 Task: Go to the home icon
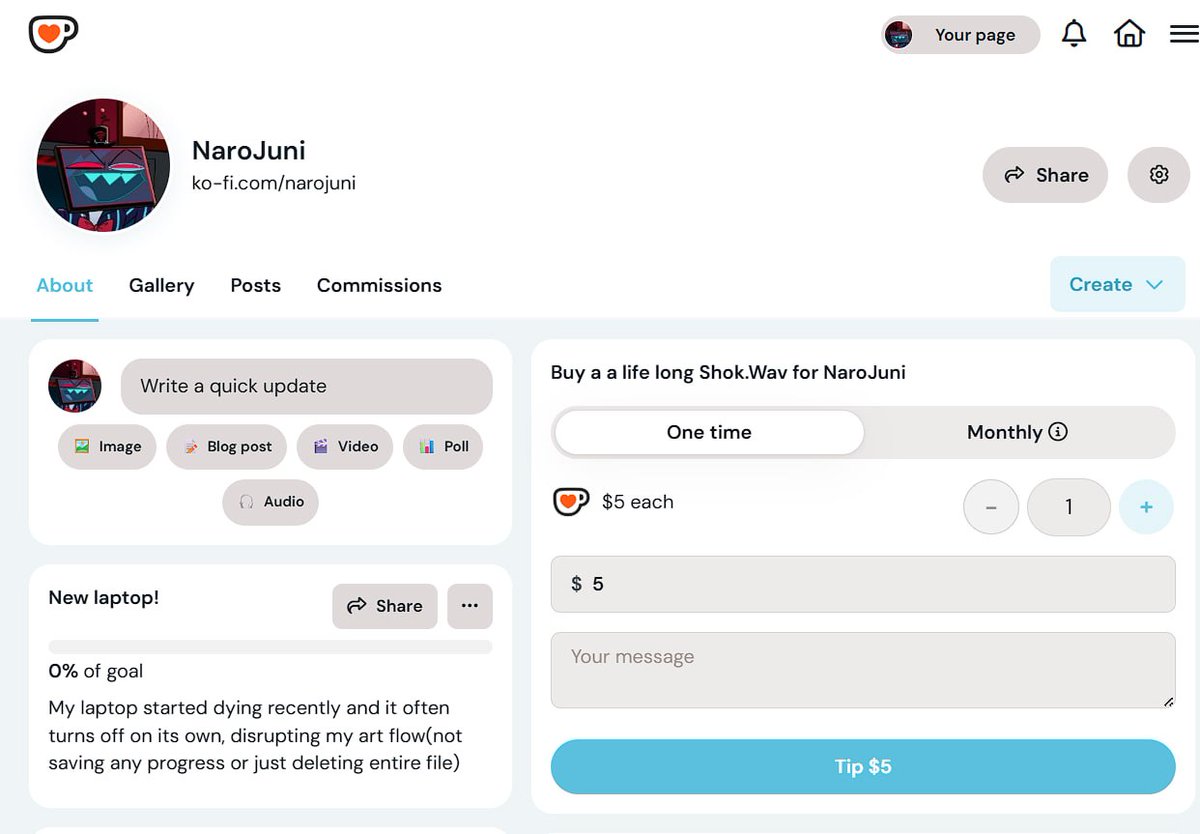(x=1129, y=34)
